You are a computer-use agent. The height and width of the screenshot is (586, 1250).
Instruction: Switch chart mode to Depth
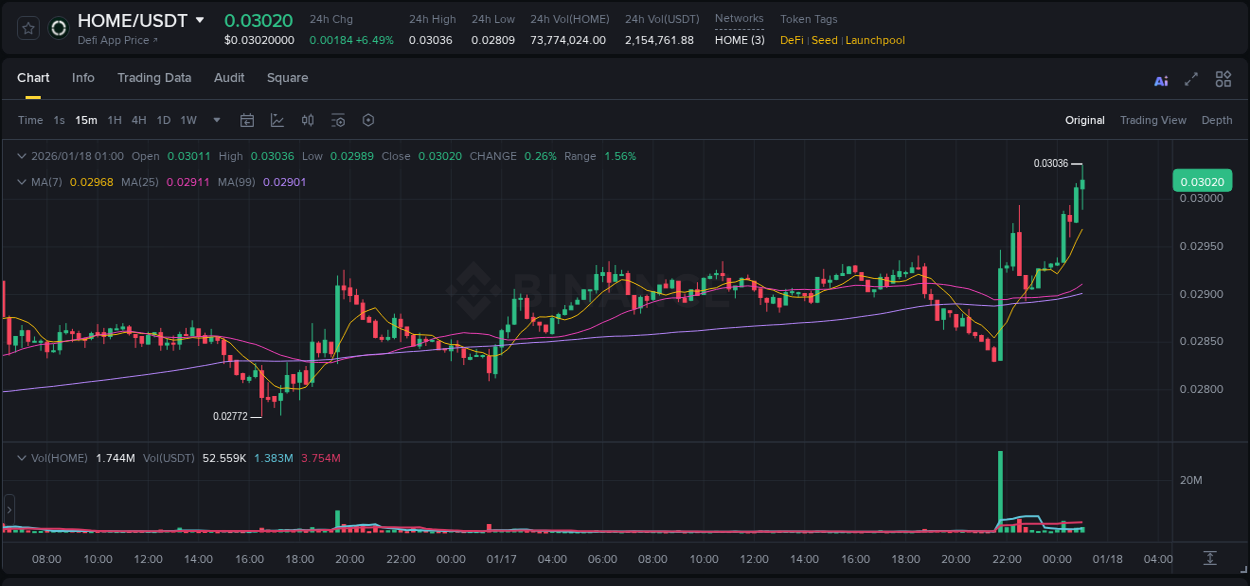tap(1216, 120)
